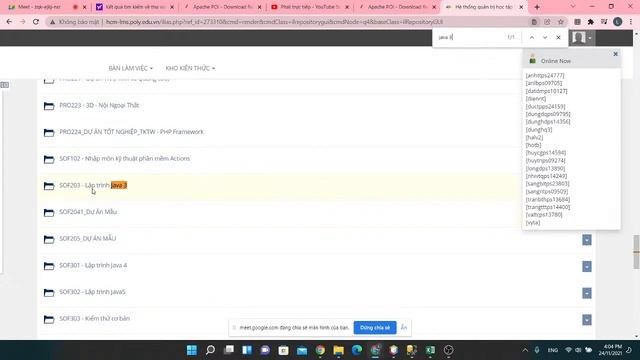The height and width of the screenshot is (360, 640).
Task: Click the ENG language indicator
Action: (553, 350)
